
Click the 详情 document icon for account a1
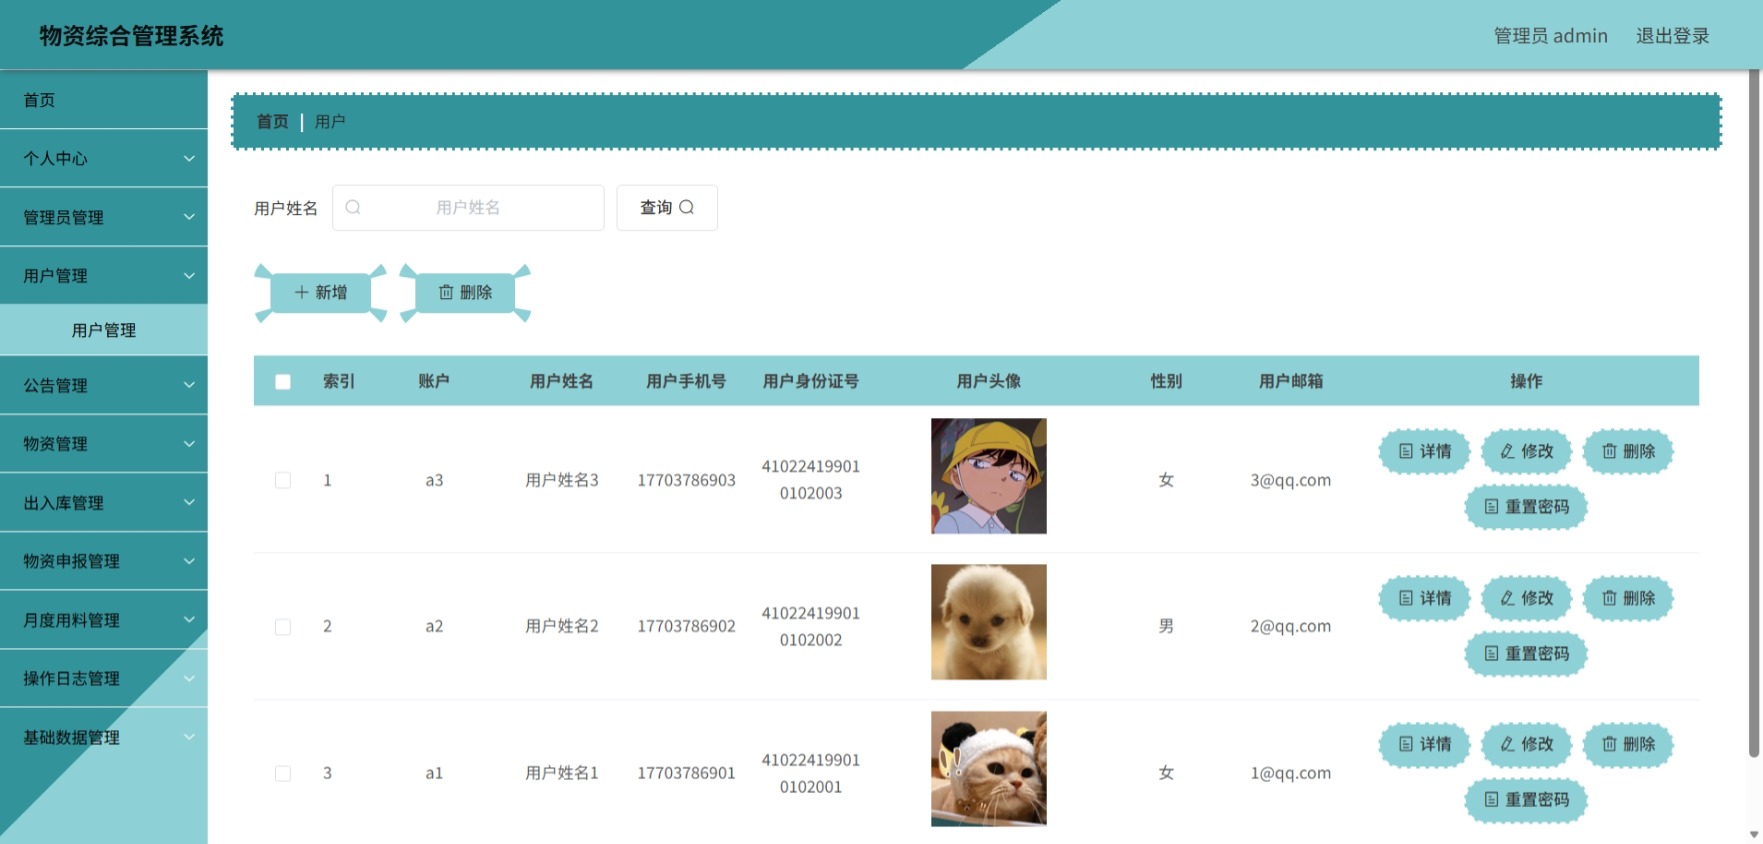(1406, 744)
